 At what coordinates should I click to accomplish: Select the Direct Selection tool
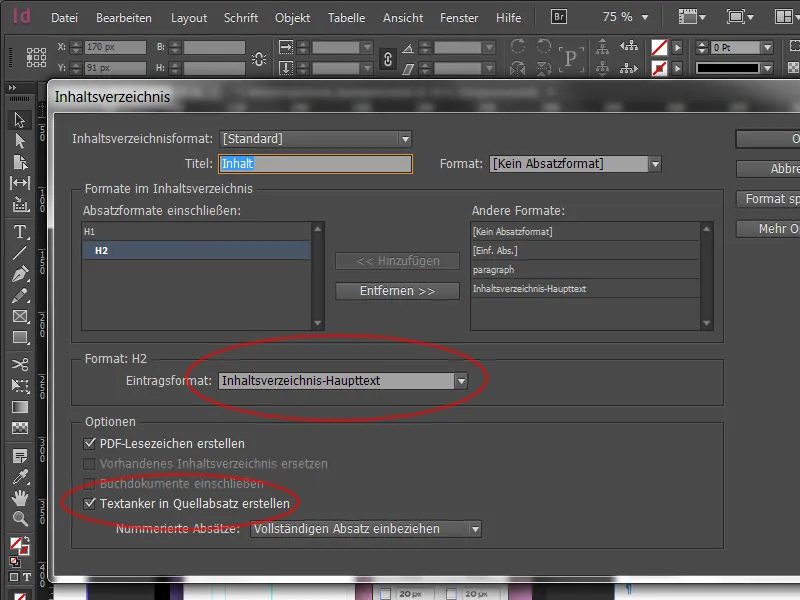pyautogui.click(x=20, y=140)
